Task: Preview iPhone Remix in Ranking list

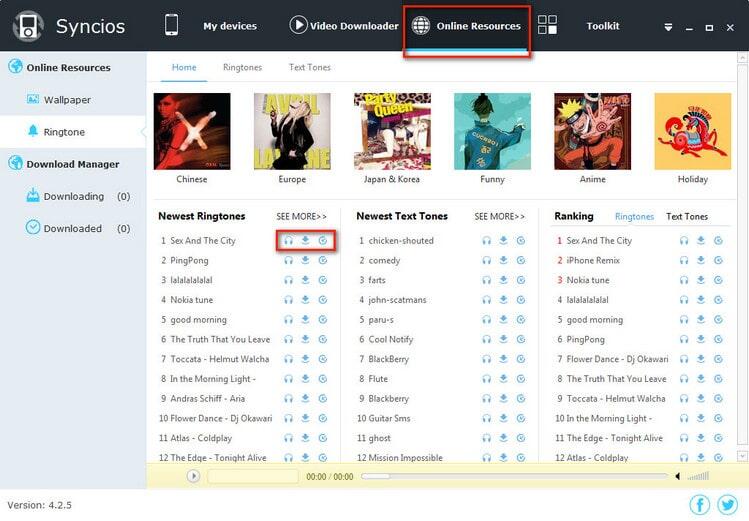Action: pos(684,260)
